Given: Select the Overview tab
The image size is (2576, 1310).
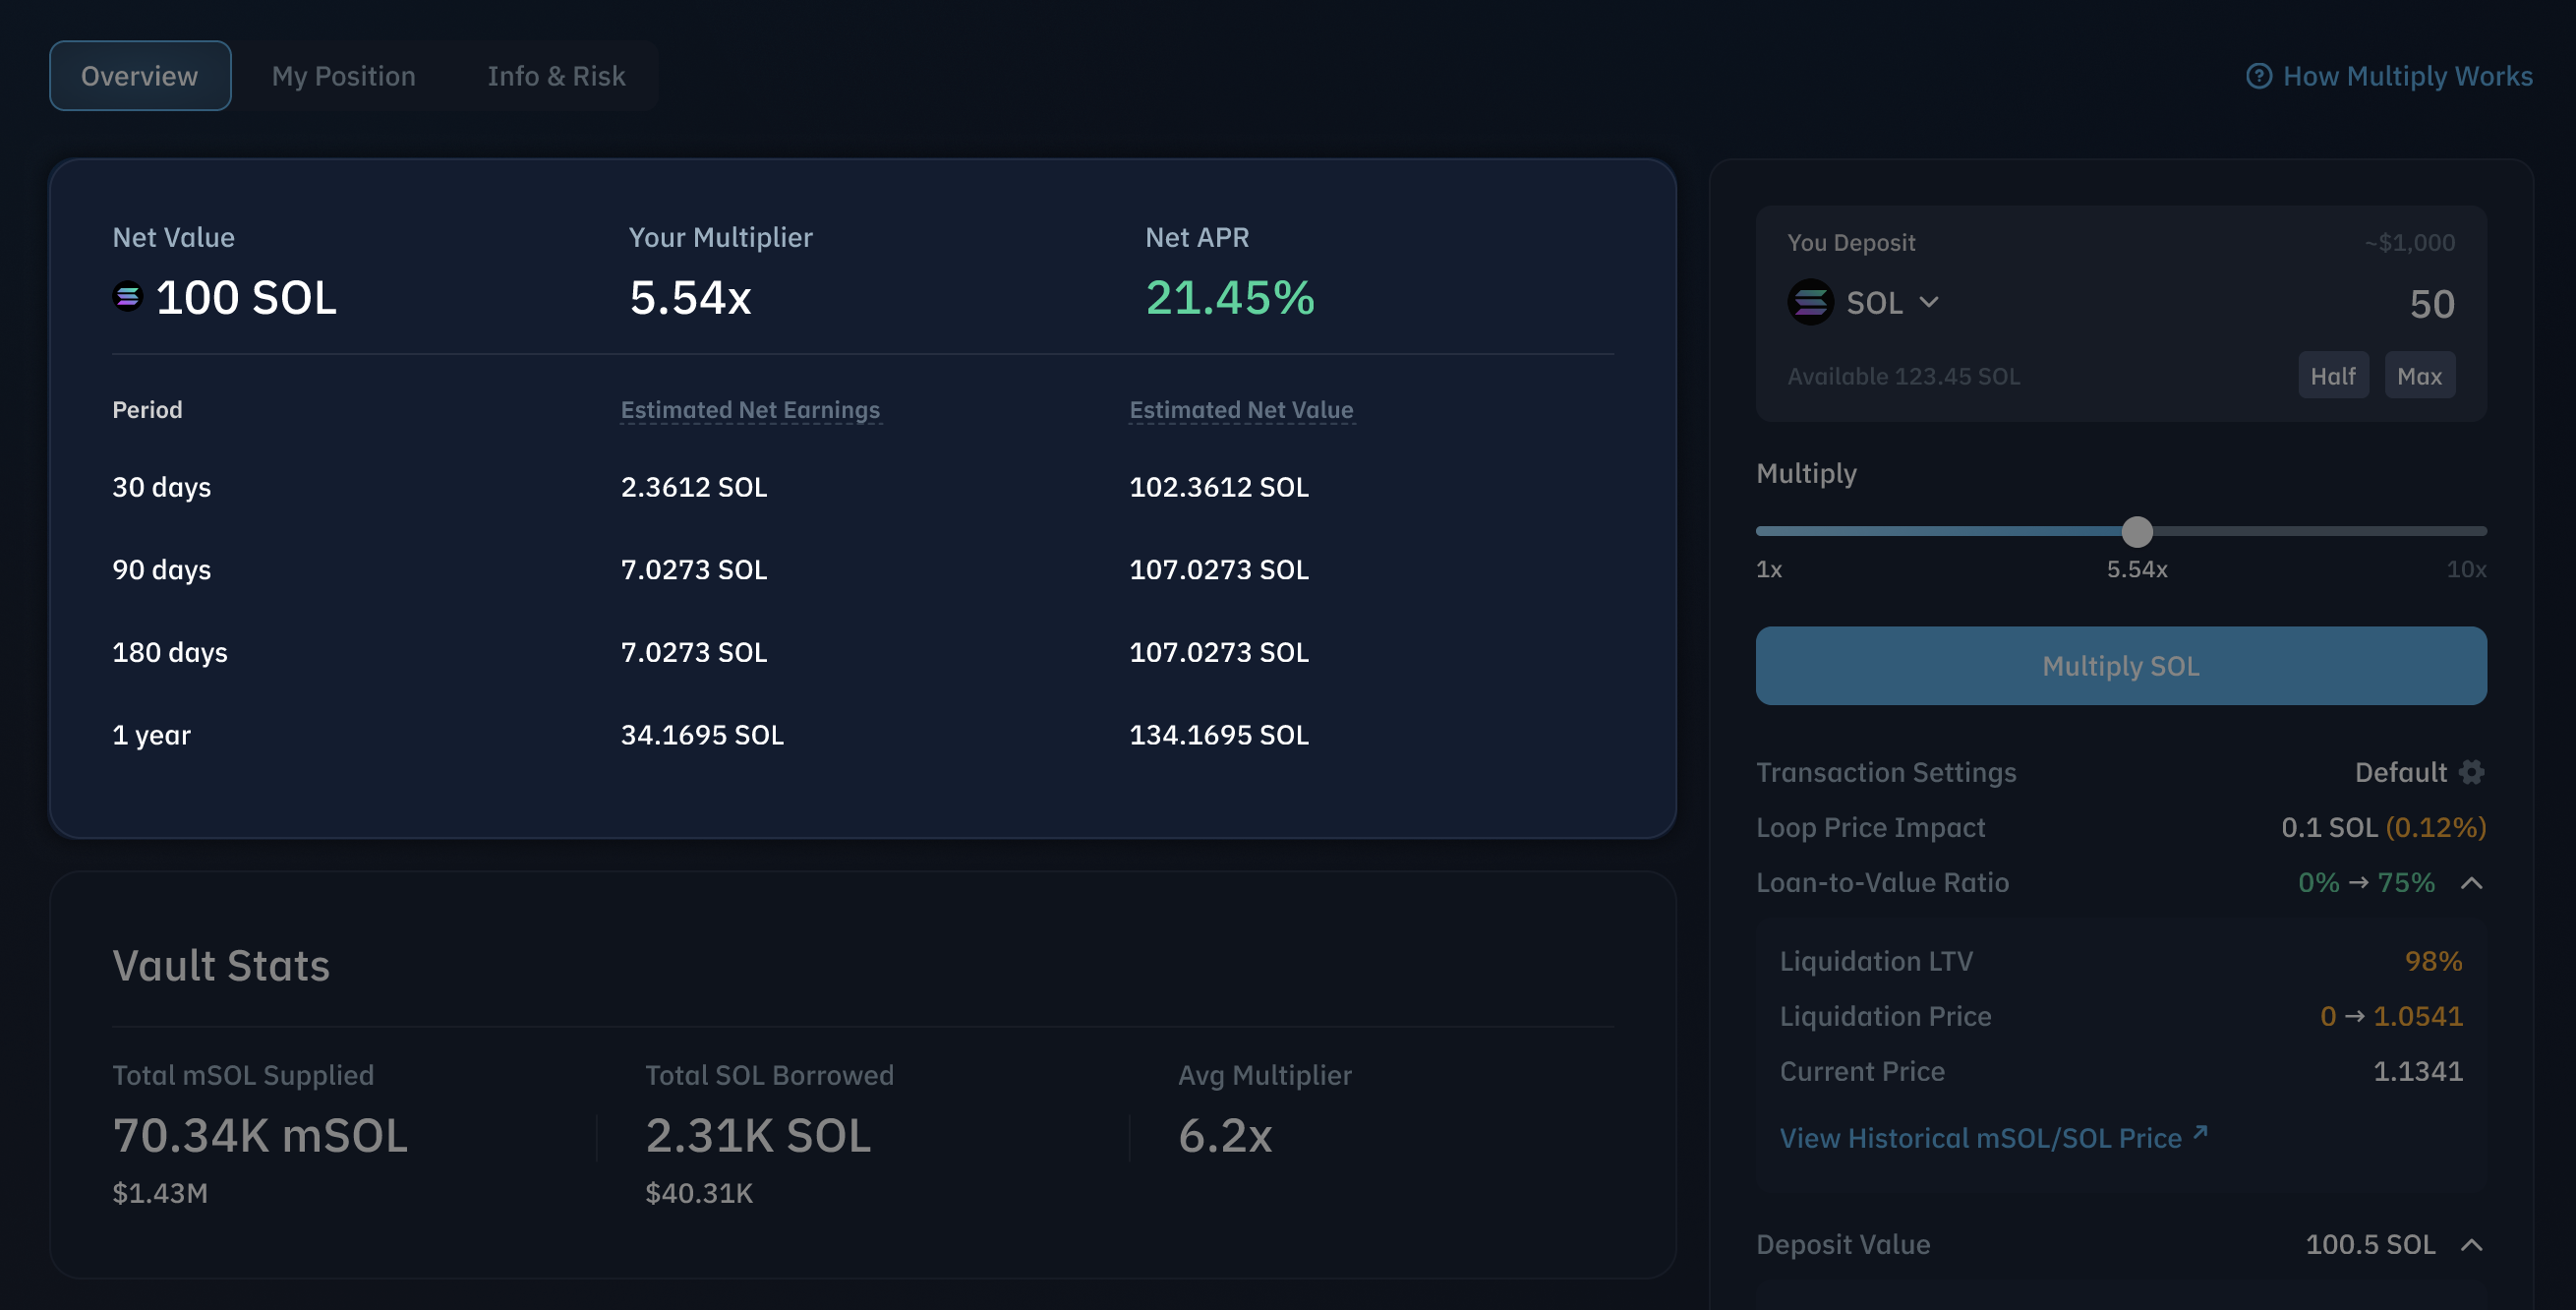Looking at the screenshot, I should (140, 76).
